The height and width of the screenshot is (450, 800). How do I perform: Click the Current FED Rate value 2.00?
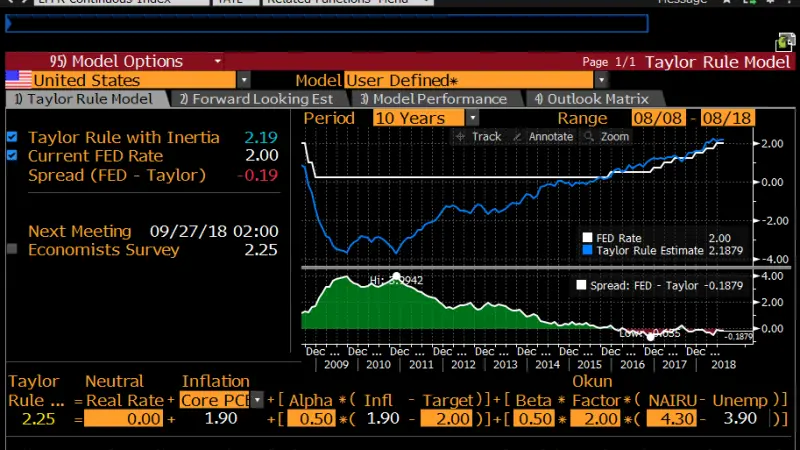(x=262, y=155)
